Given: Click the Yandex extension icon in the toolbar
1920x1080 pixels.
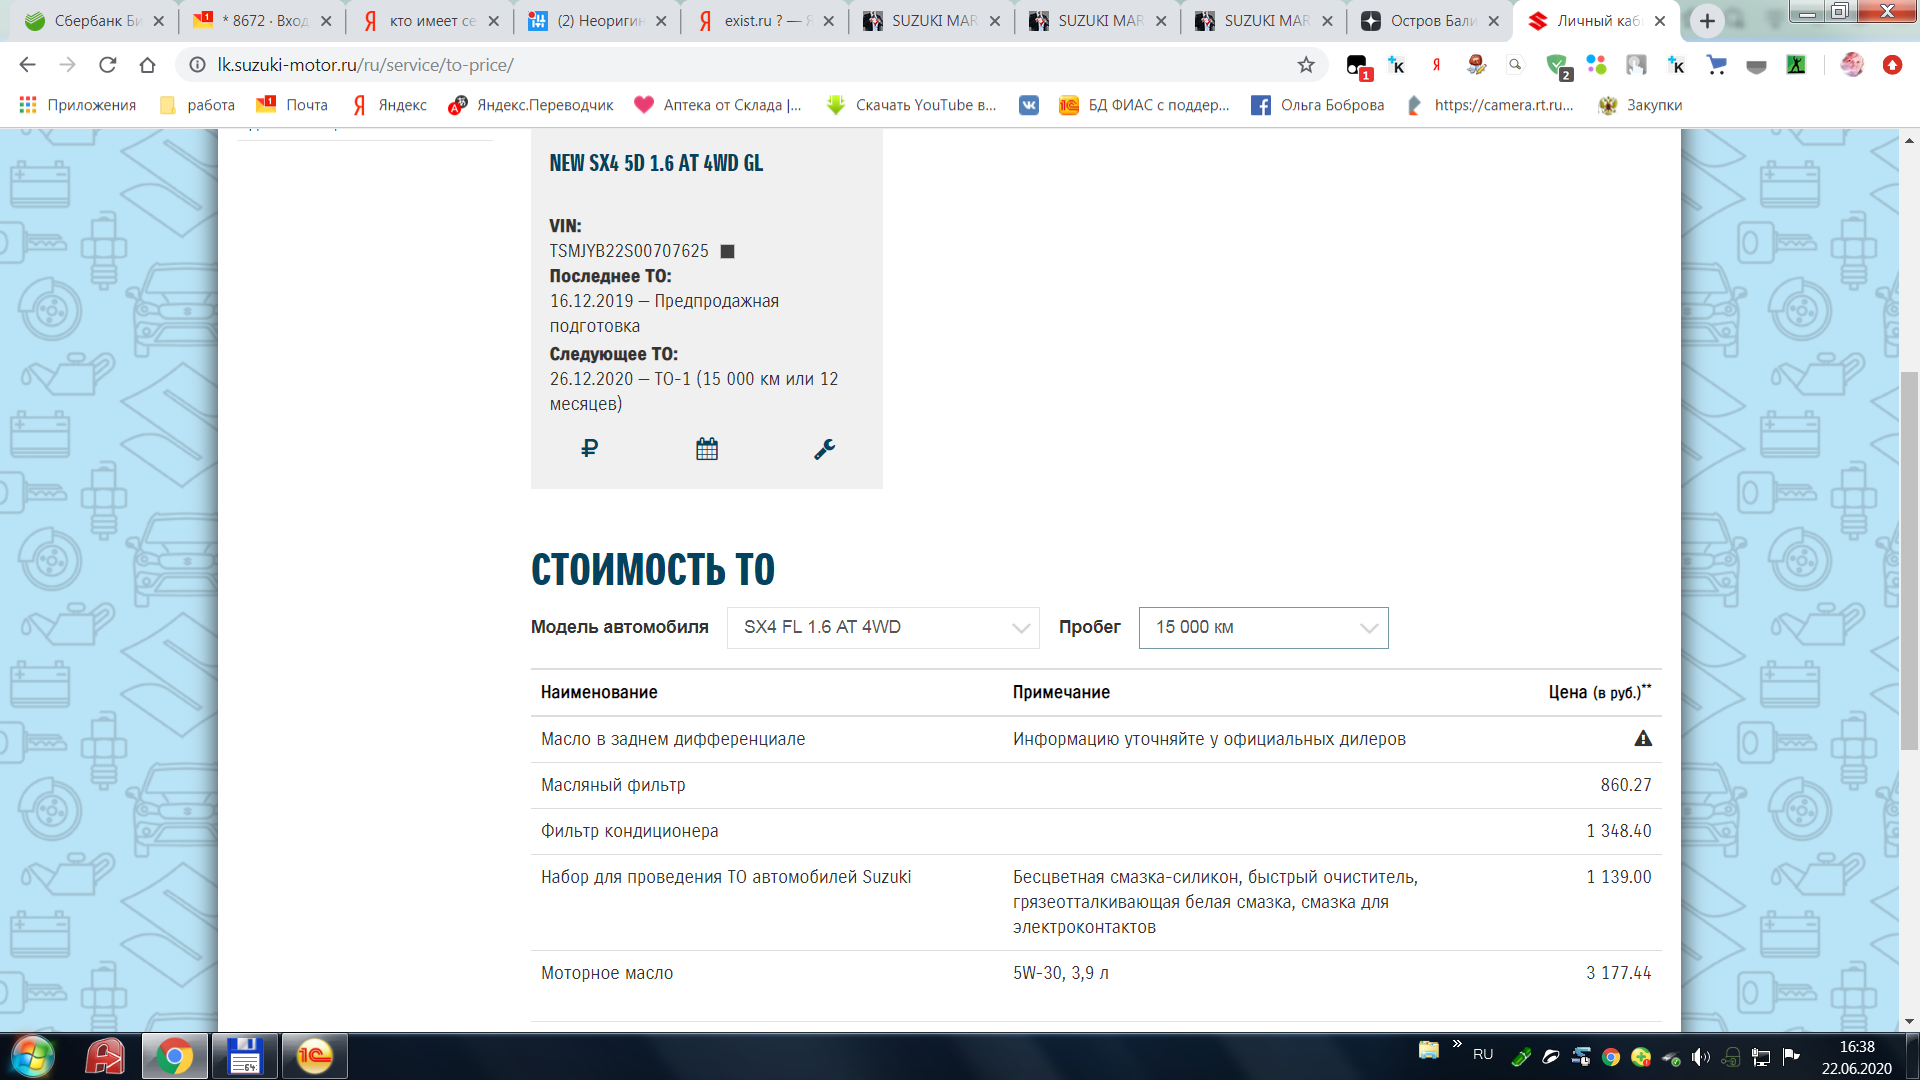Looking at the screenshot, I should pos(1436,65).
